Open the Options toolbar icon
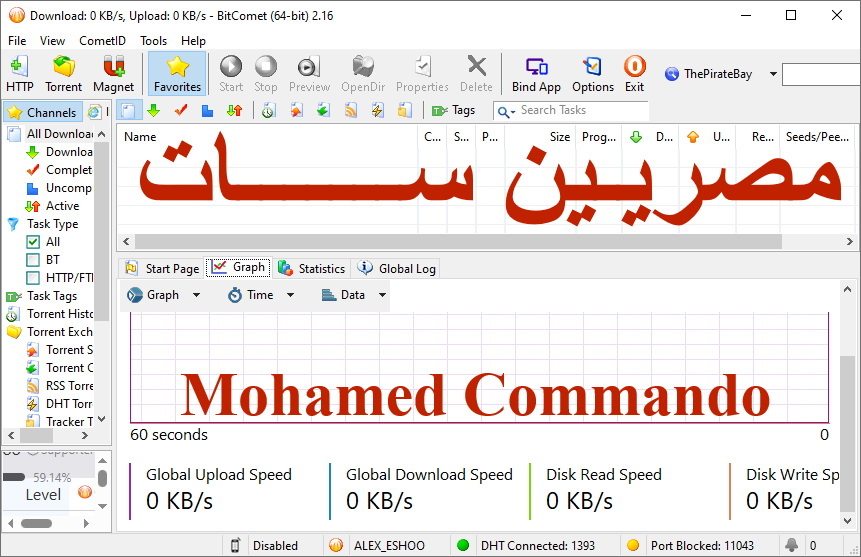This screenshot has height=557, width=861. click(593, 74)
